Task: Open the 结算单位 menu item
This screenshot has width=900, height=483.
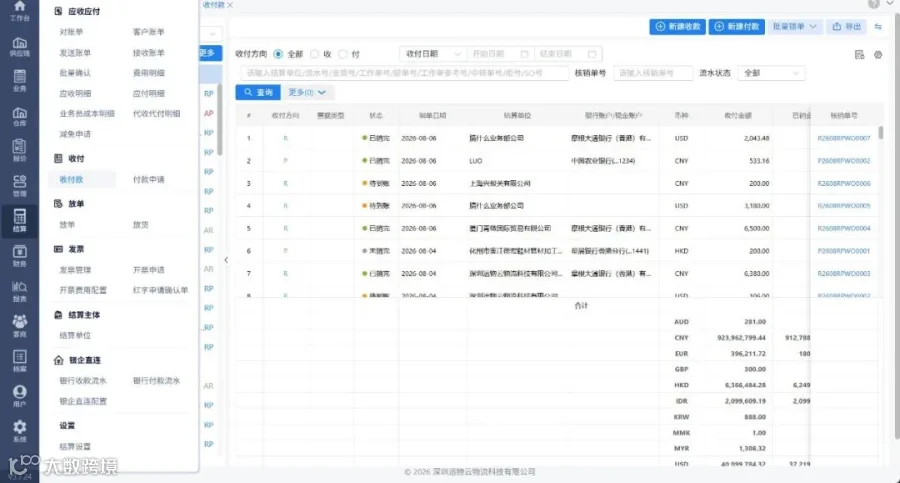Action: point(75,335)
